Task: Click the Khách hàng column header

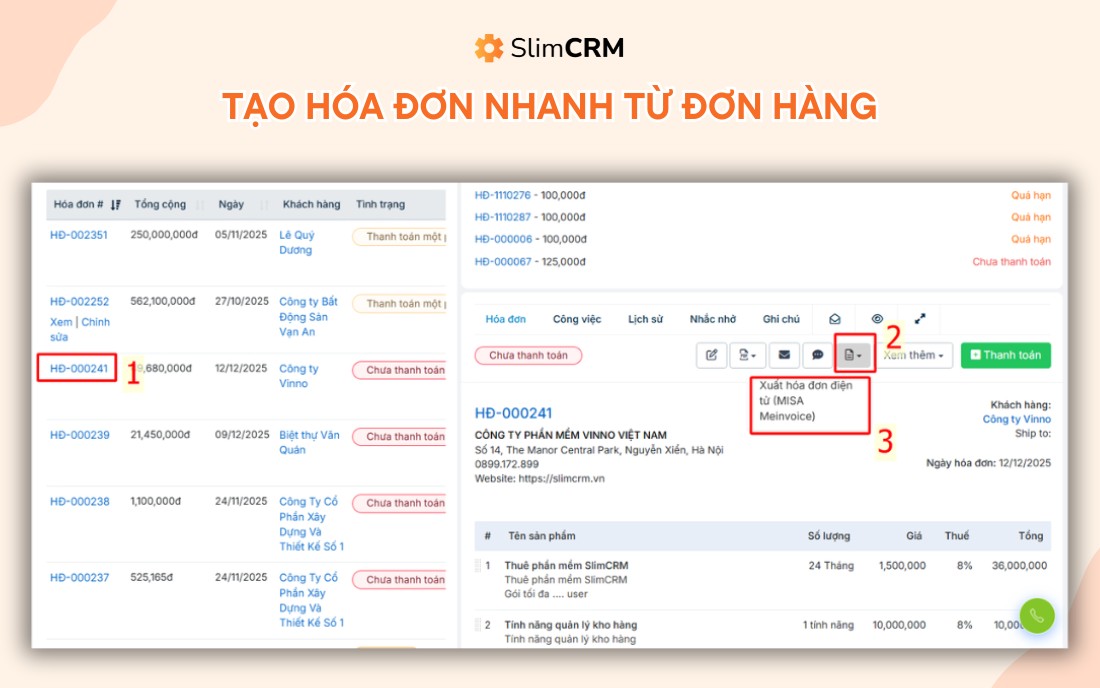Action: [311, 204]
